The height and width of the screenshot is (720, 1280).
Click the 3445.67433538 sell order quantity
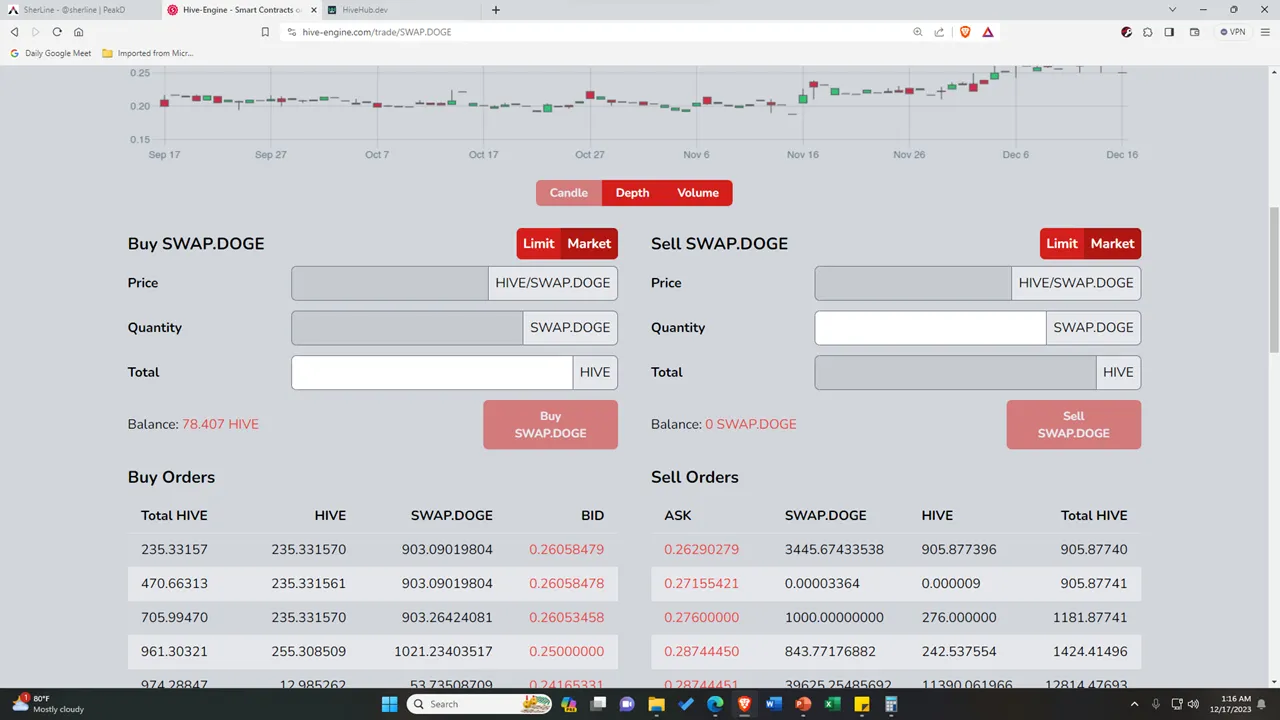tap(834, 549)
